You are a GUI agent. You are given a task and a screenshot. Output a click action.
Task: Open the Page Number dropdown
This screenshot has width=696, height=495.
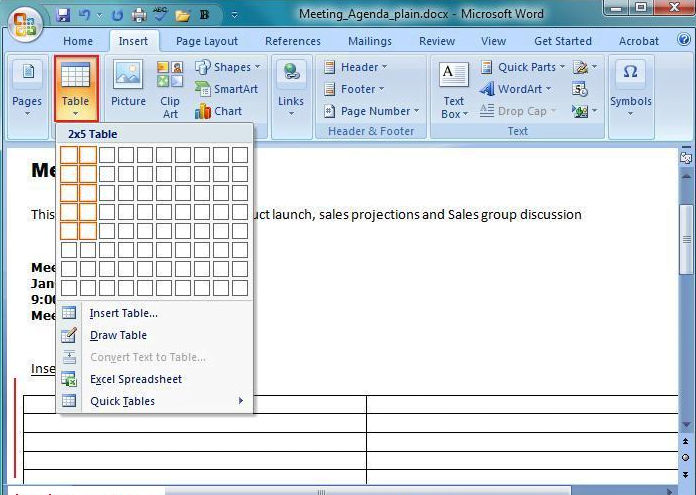372,111
